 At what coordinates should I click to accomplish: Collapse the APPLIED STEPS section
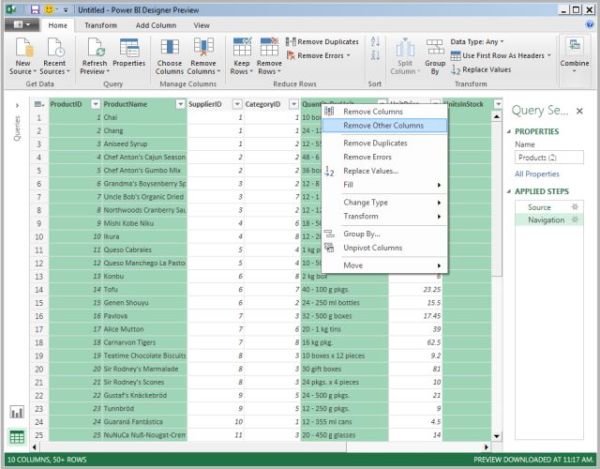(509, 191)
